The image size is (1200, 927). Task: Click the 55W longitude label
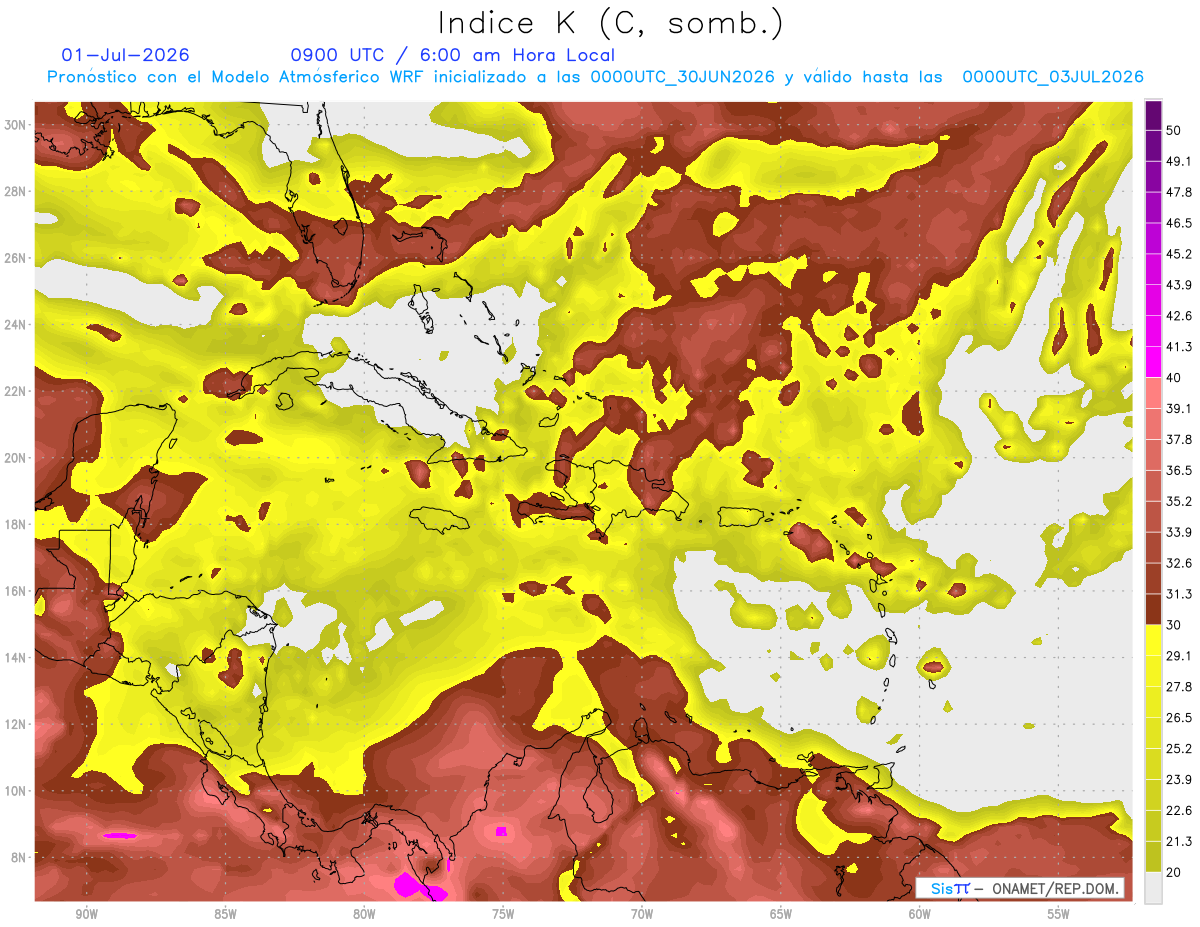click(x=1059, y=914)
